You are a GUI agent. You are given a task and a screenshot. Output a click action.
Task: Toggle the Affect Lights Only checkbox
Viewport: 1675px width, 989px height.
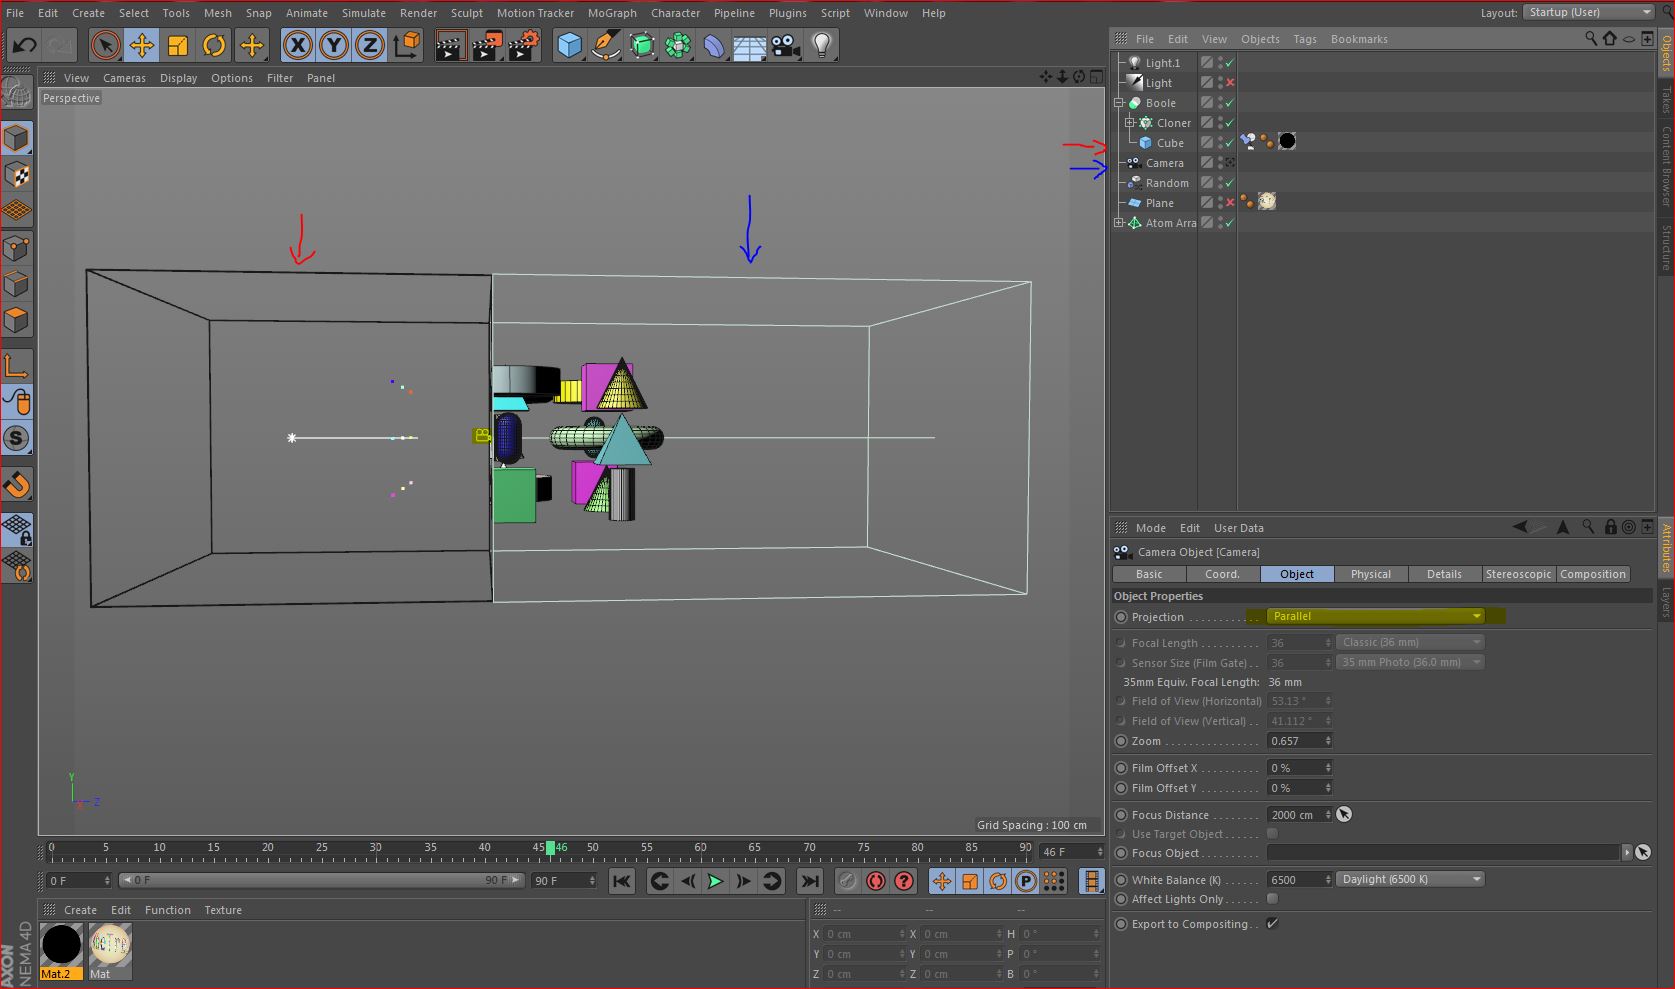1272,899
